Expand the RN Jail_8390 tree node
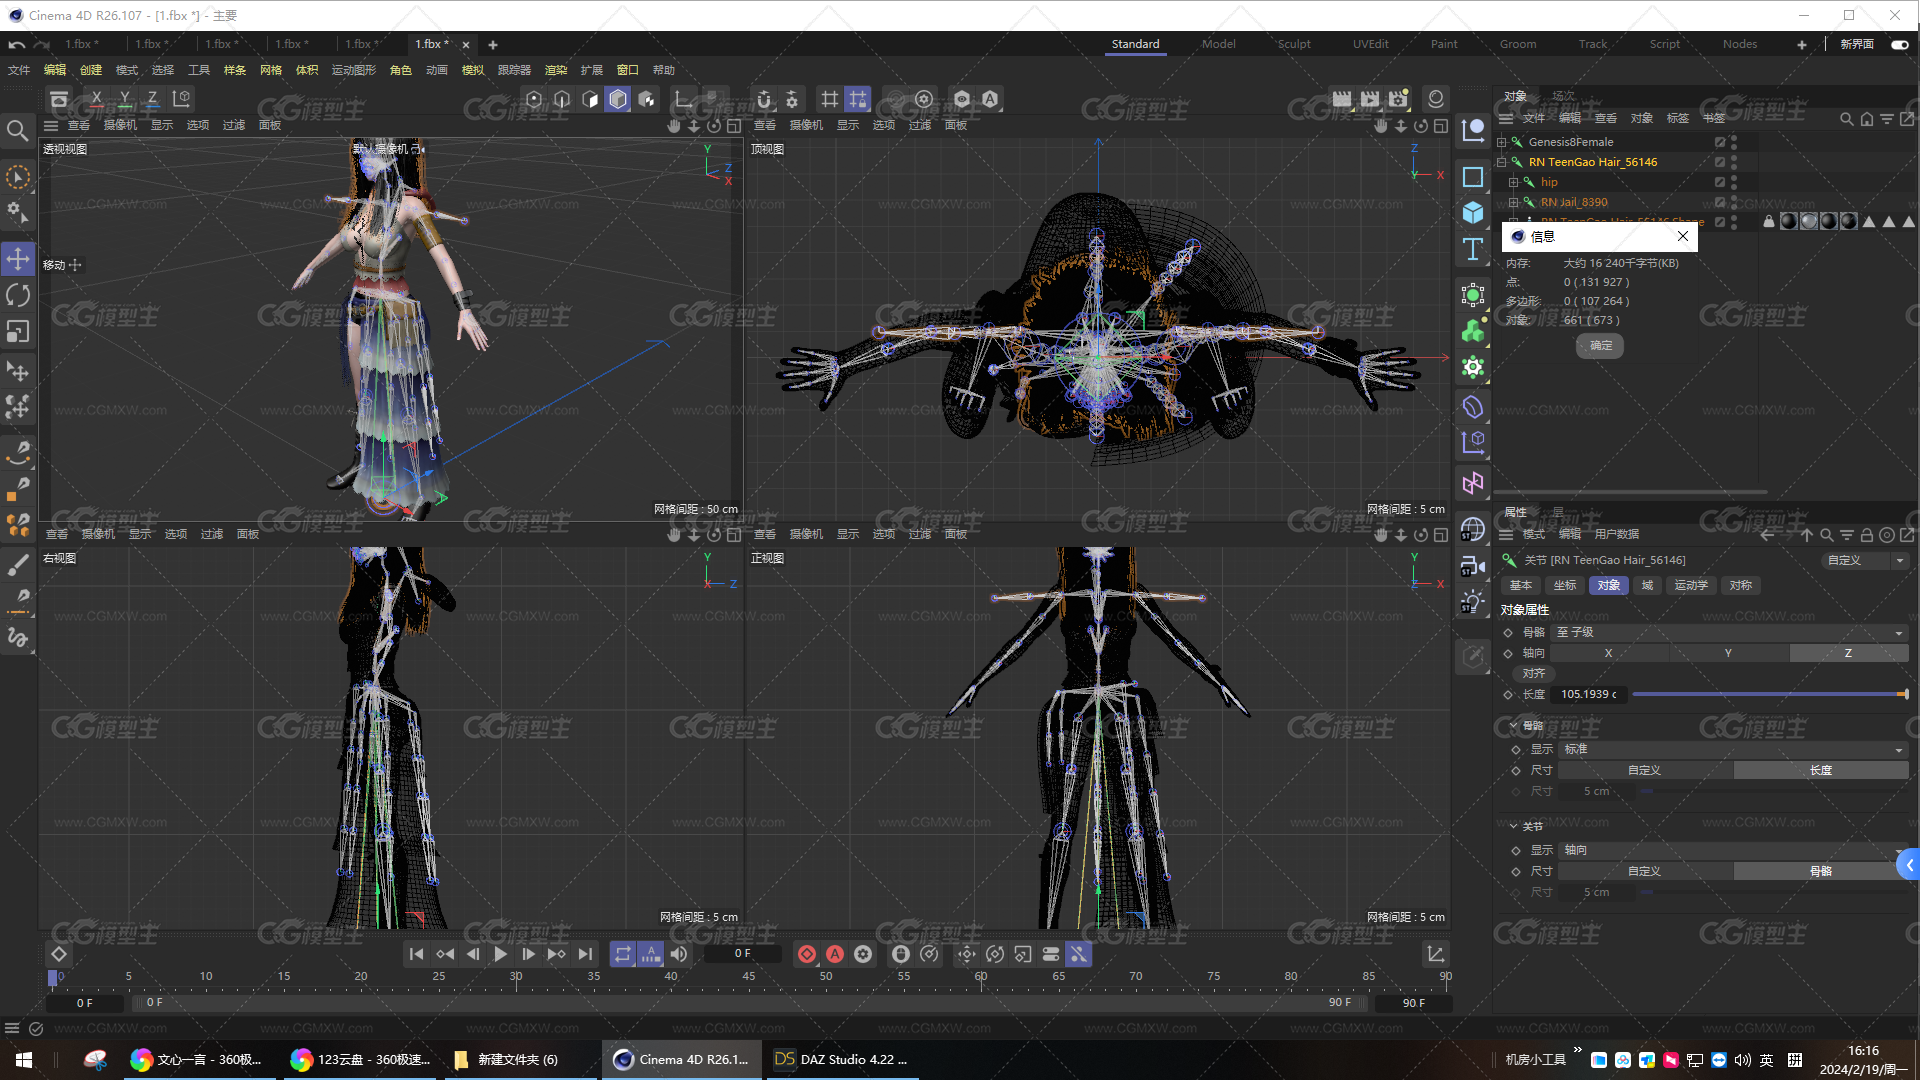The image size is (1920, 1080). coord(1513,202)
